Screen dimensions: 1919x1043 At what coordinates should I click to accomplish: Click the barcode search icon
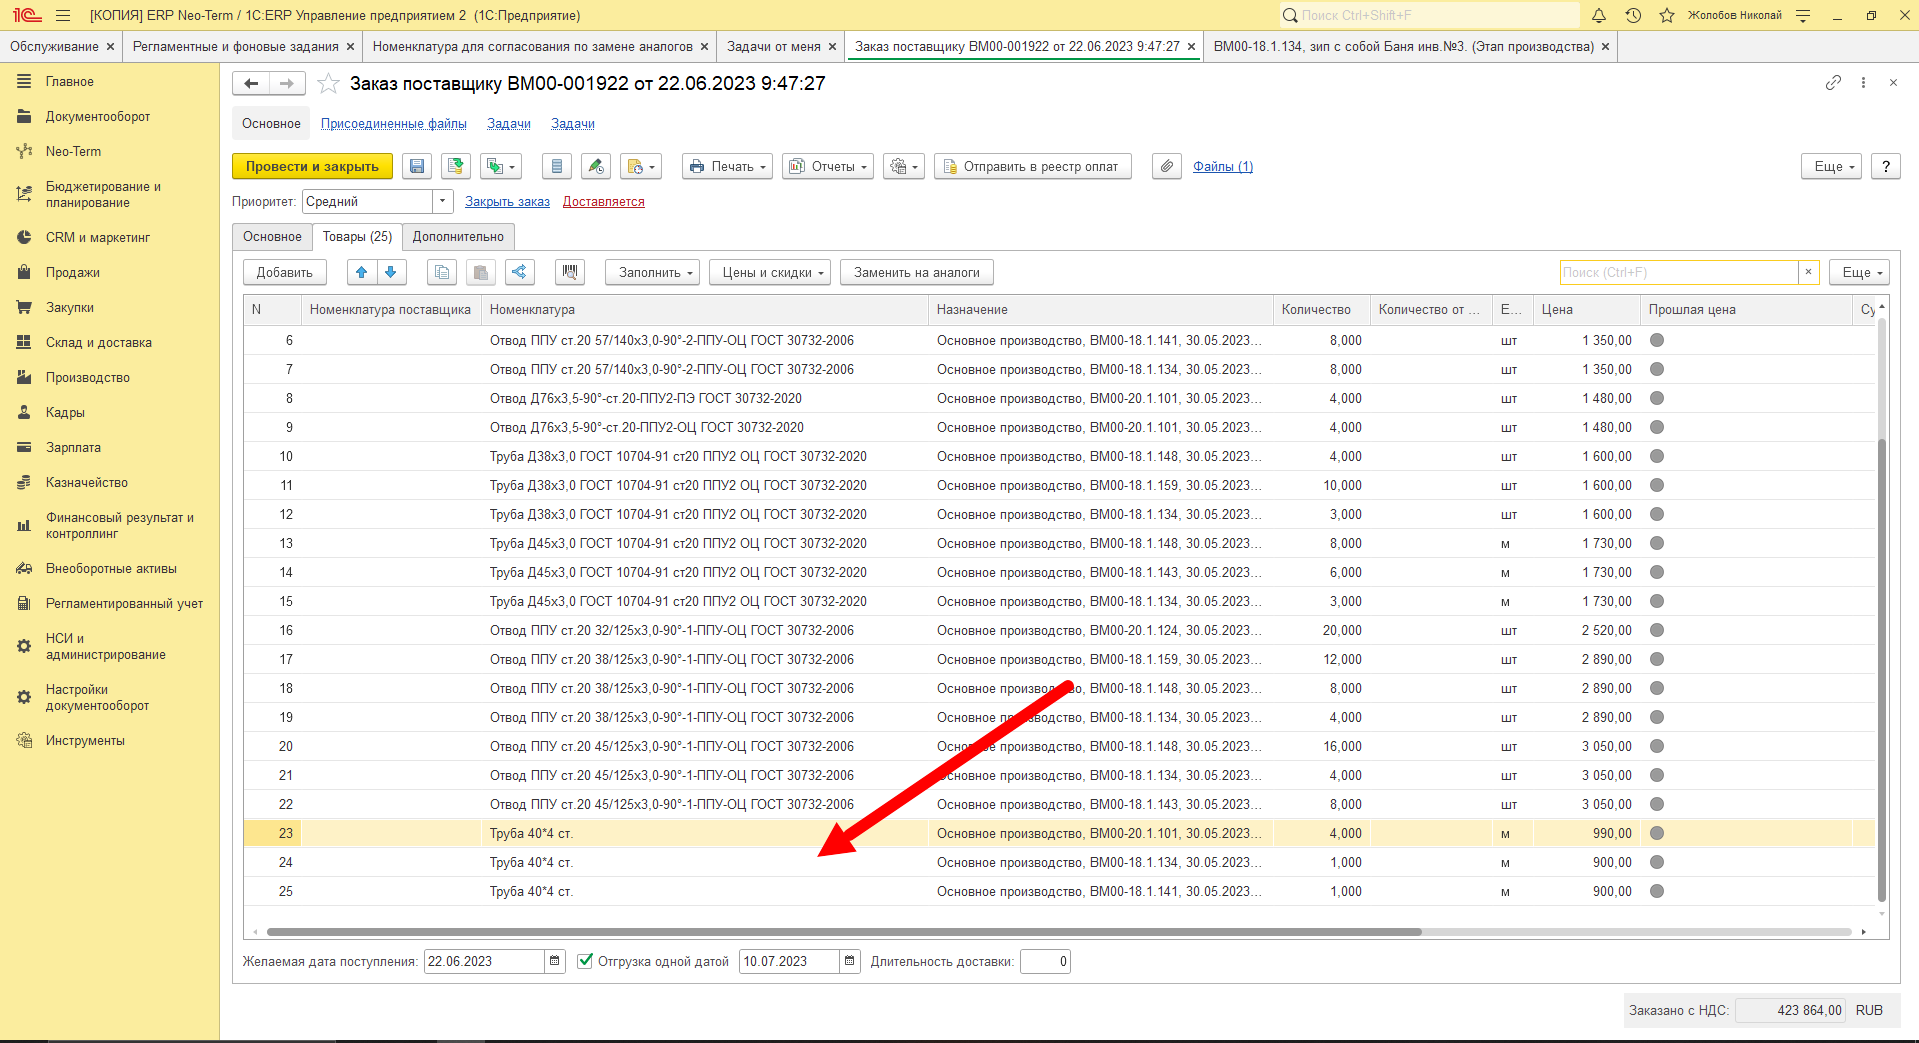click(x=570, y=272)
